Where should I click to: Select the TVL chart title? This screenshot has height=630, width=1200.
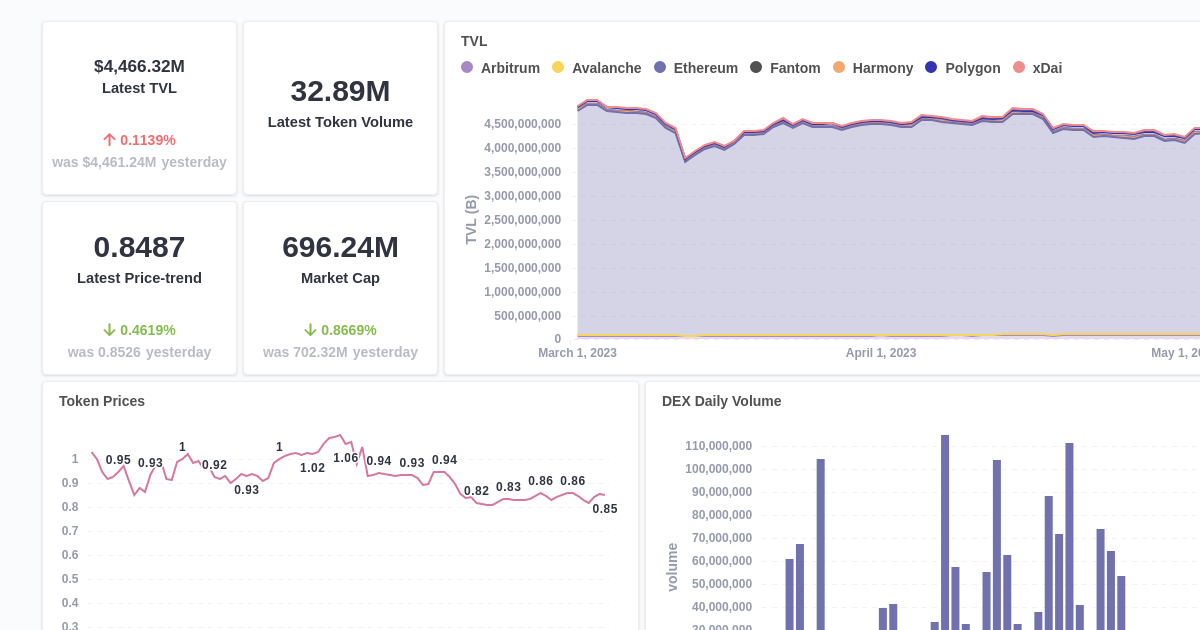[x=474, y=41]
